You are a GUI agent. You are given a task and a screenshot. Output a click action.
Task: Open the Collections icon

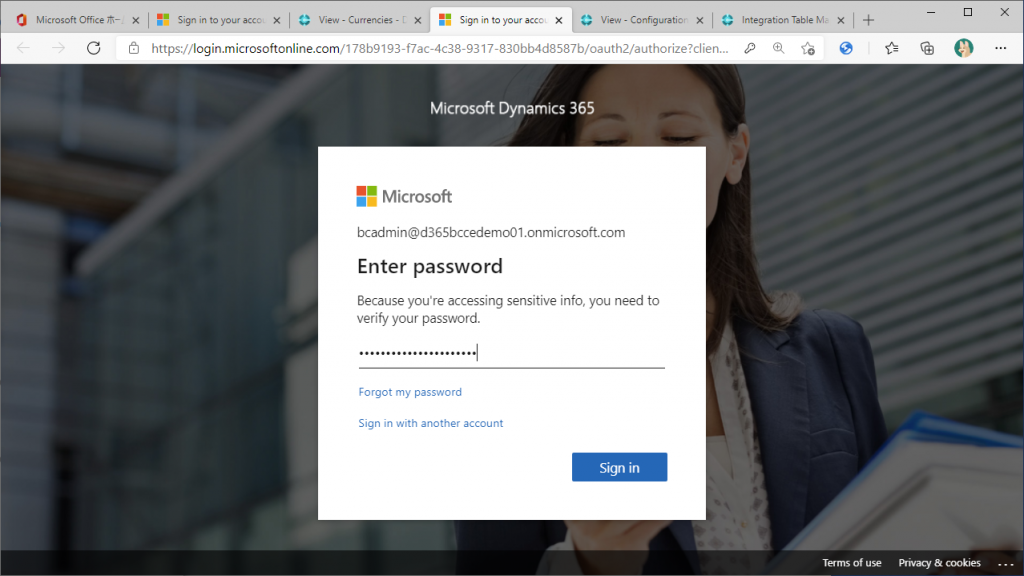(927, 48)
